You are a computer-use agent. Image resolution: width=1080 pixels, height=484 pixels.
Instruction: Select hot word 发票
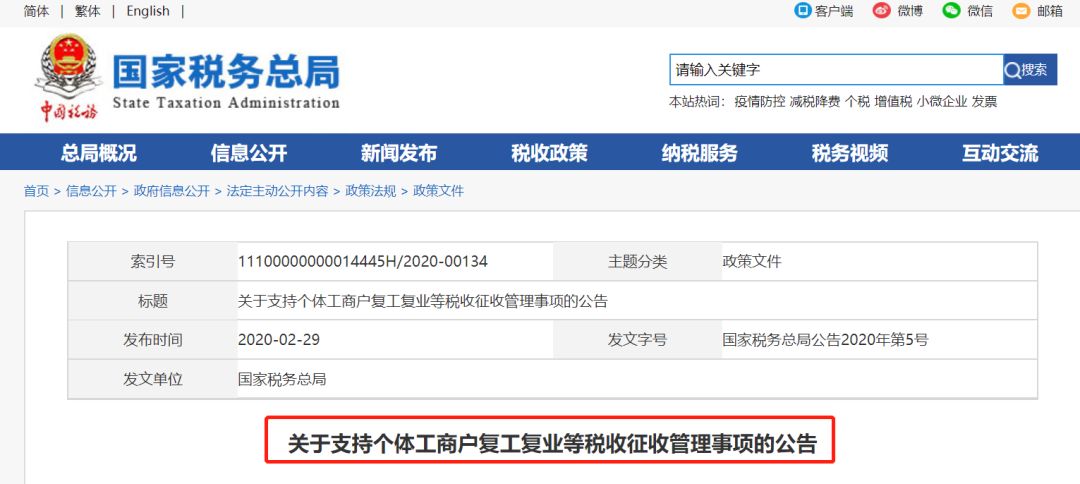point(984,102)
